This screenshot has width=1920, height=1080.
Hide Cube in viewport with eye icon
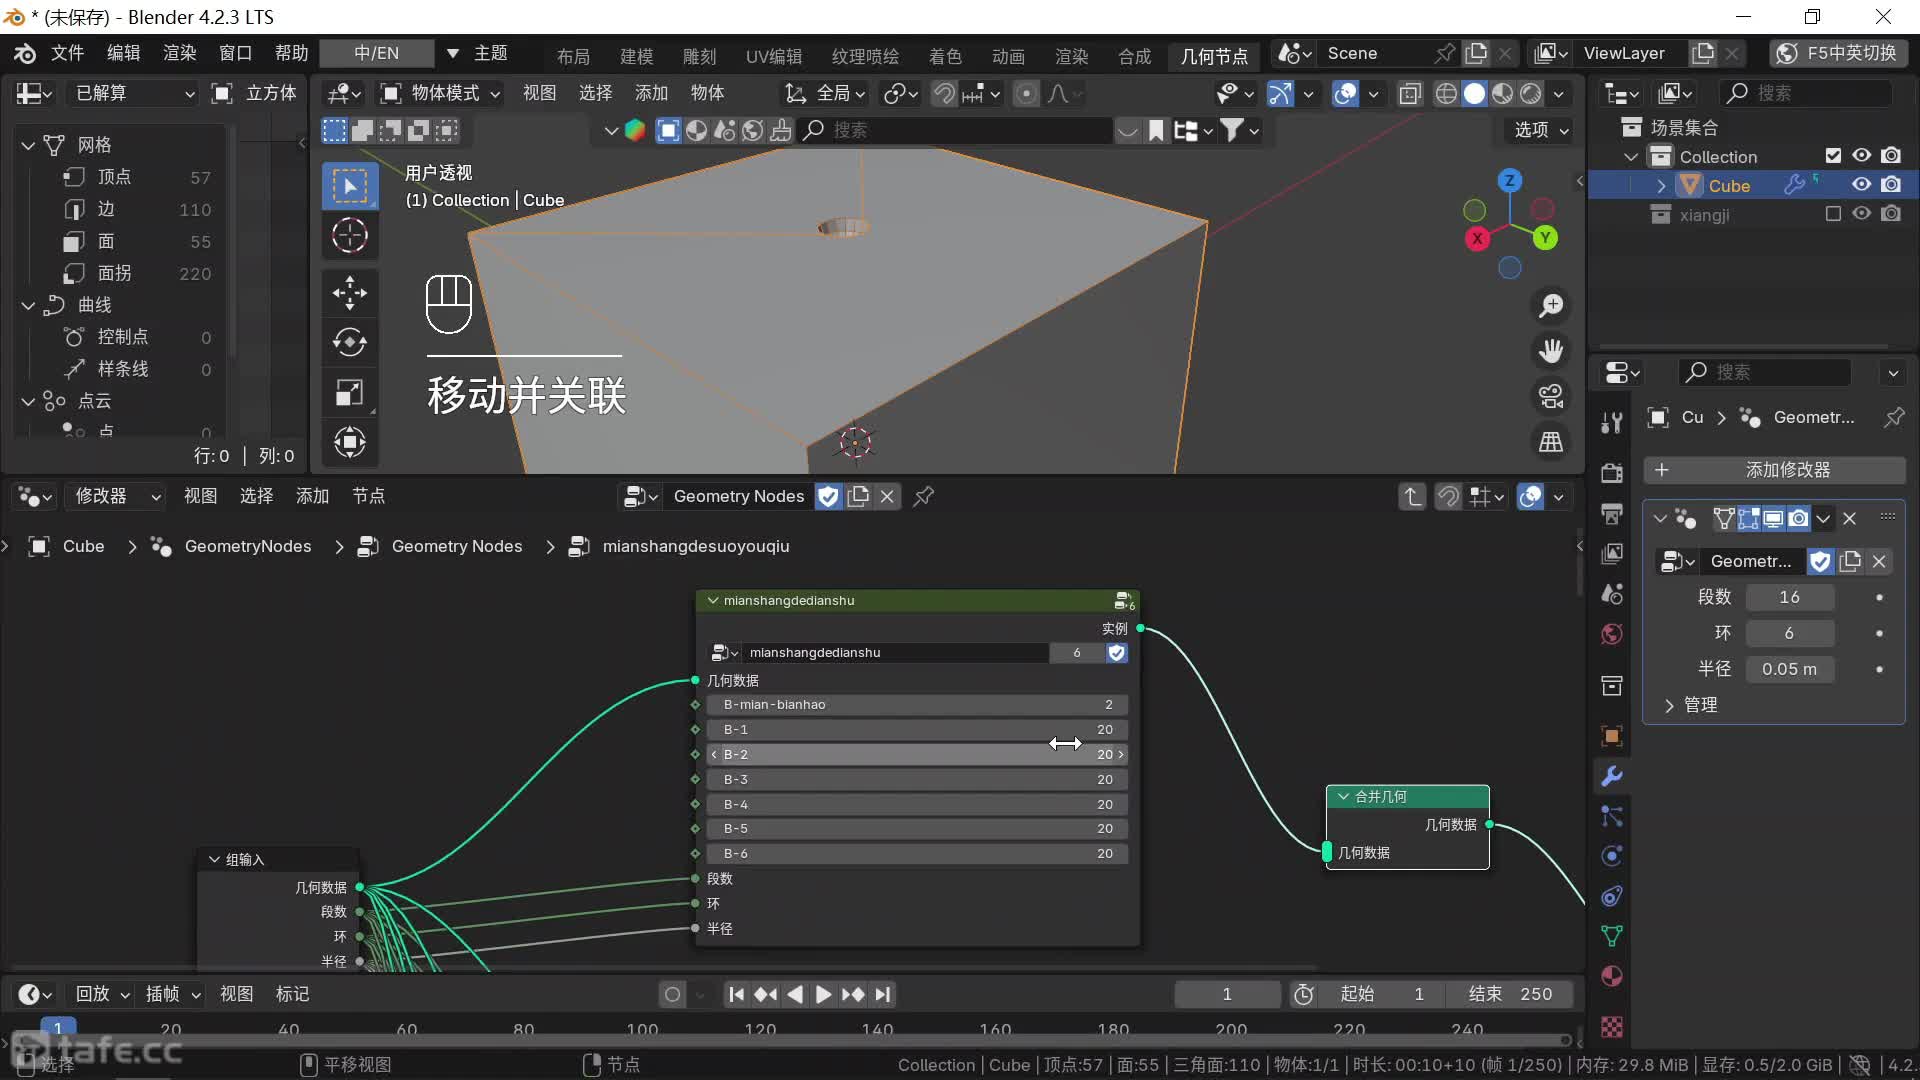tap(1861, 185)
